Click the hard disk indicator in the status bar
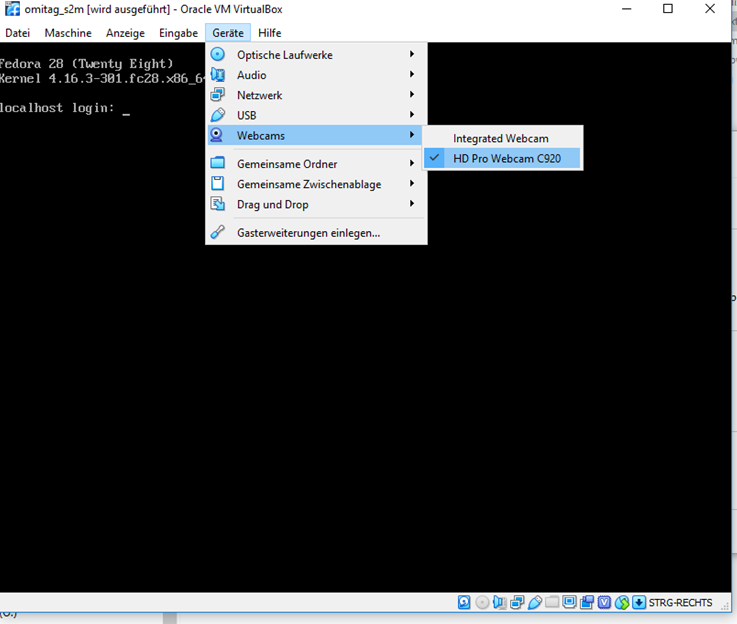The width and height of the screenshot is (737, 624). pos(464,602)
